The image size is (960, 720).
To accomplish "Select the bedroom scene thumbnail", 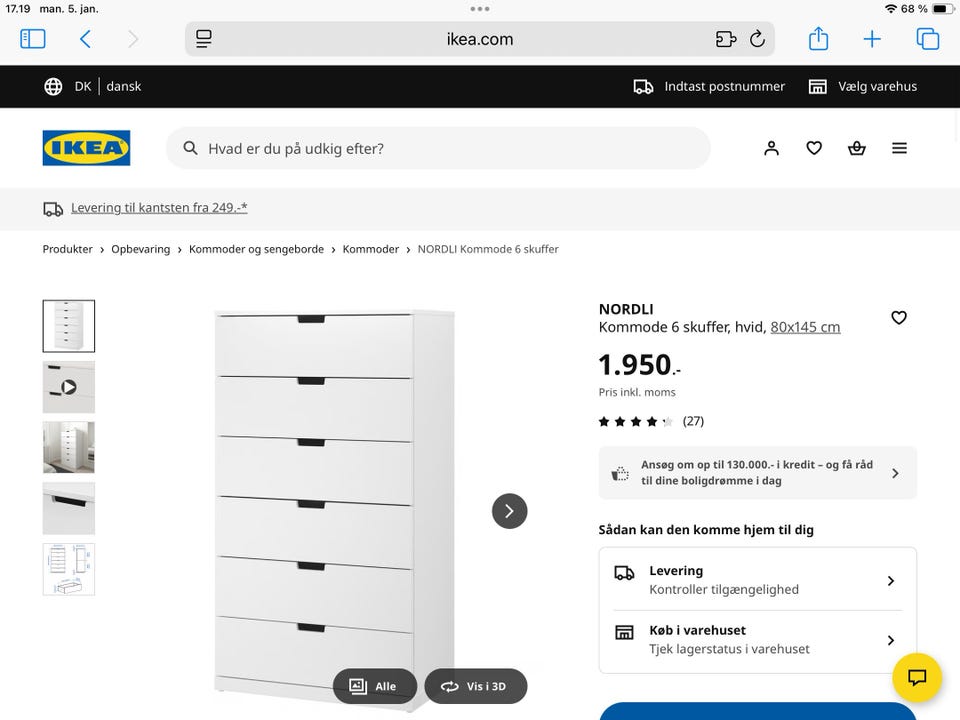I will point(69,448).
